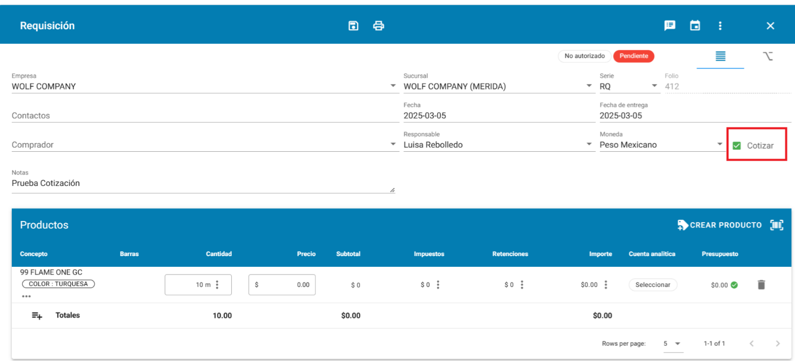Open the rows per page dropdown
The width and height of the screenshot is (795, 361).
672,343
